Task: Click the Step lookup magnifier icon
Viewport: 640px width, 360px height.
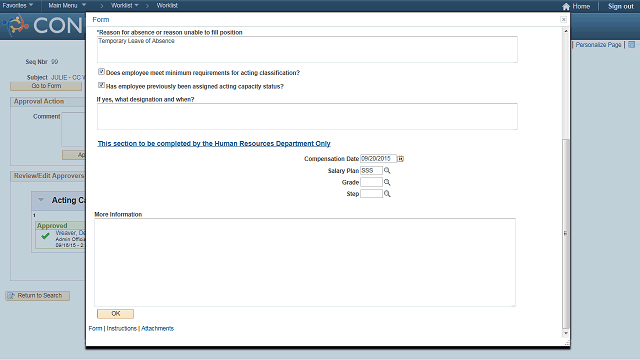Action: pos(387,194)
